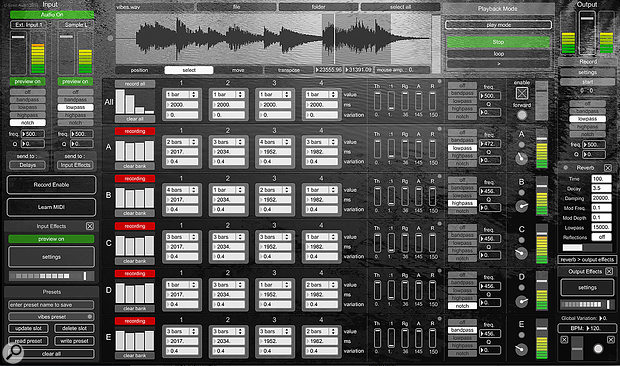
Task: Click the round white button beside BPM sliders
Action: coord(598,349)
